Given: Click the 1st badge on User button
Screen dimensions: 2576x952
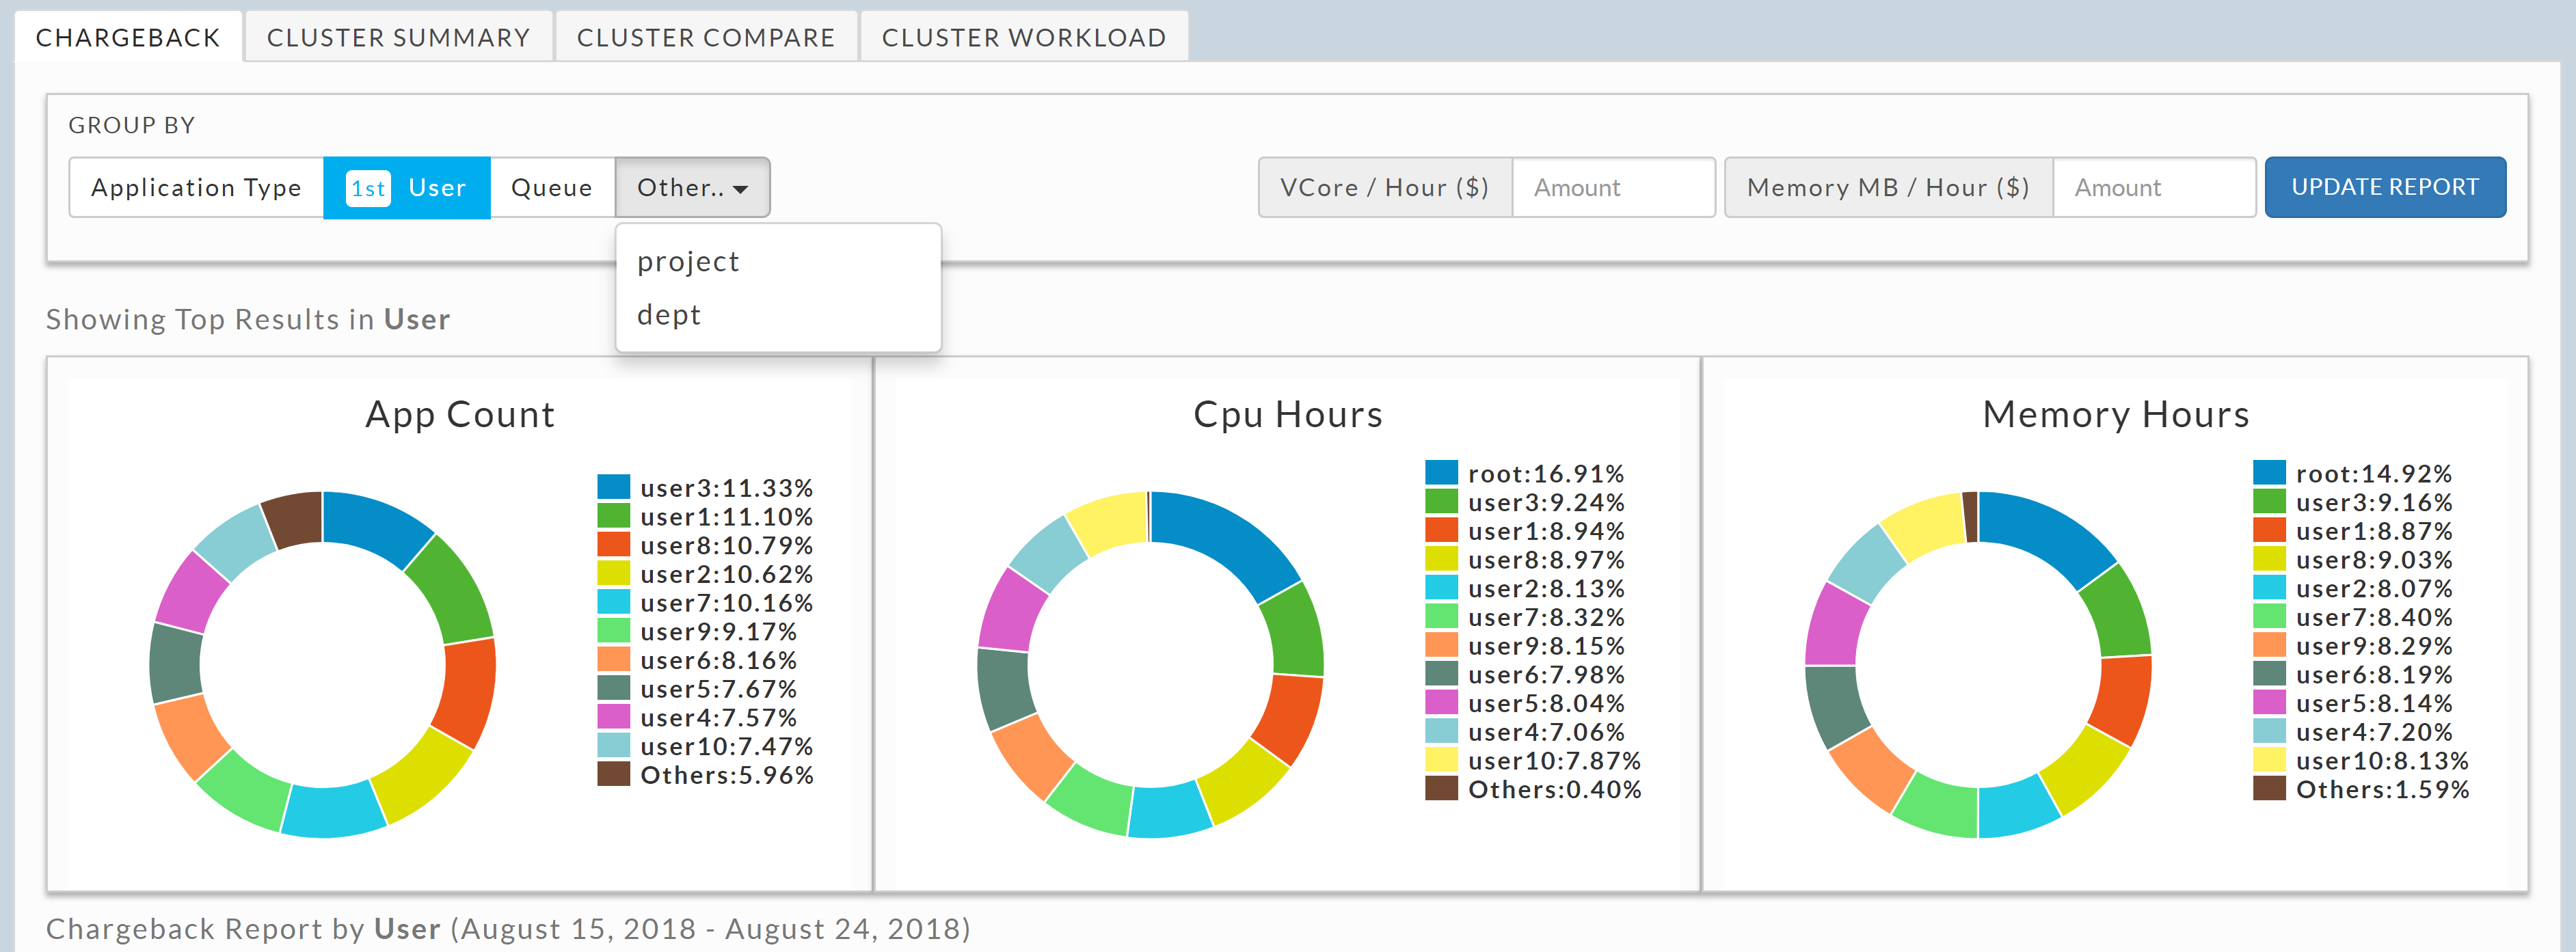Looking at the screenshot, I should [x=368, y=188].
